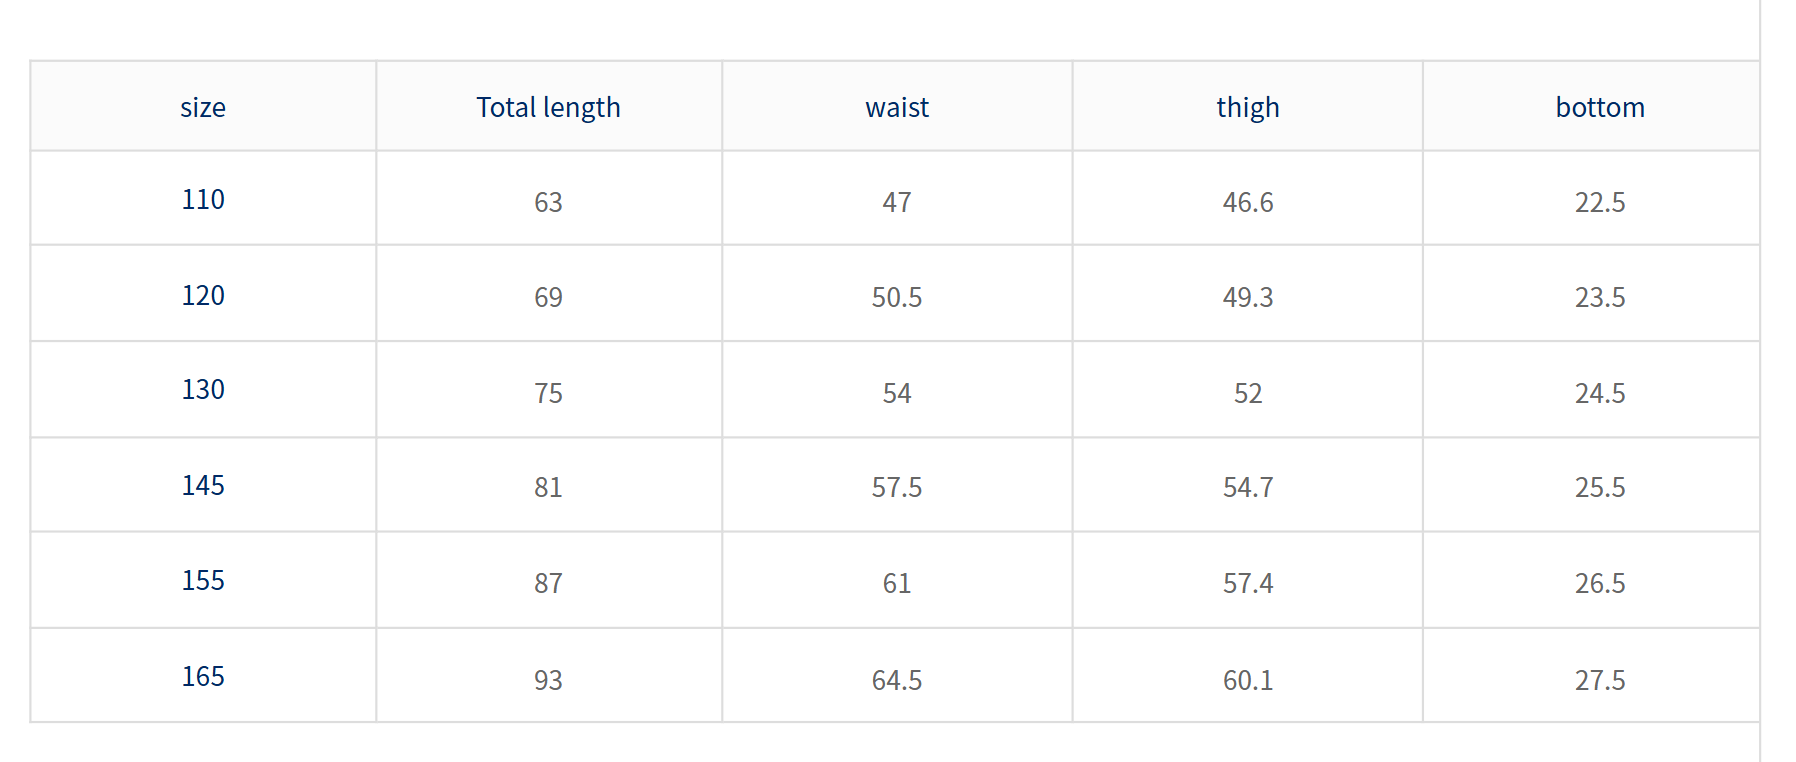Select the "waist" column header
Image resolution: width=1796 pixels, height=762 pixels.
click(x=897, y=107)
